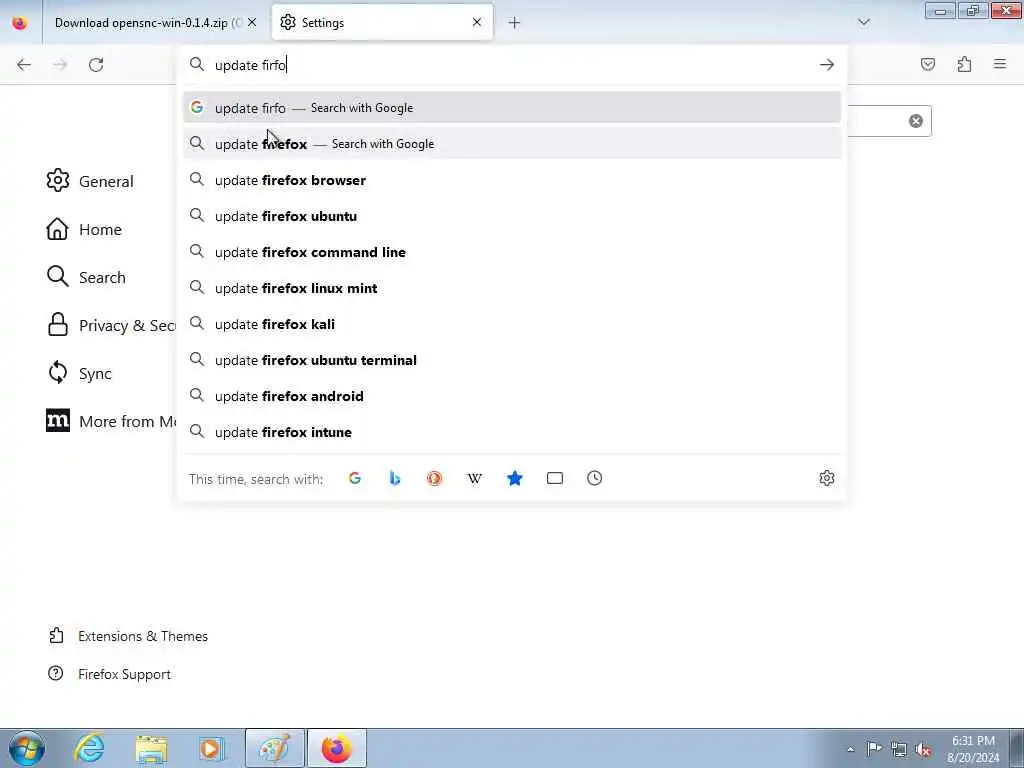Open Search settings category
Screen dimensions: 1024x768
coord(86,277)
